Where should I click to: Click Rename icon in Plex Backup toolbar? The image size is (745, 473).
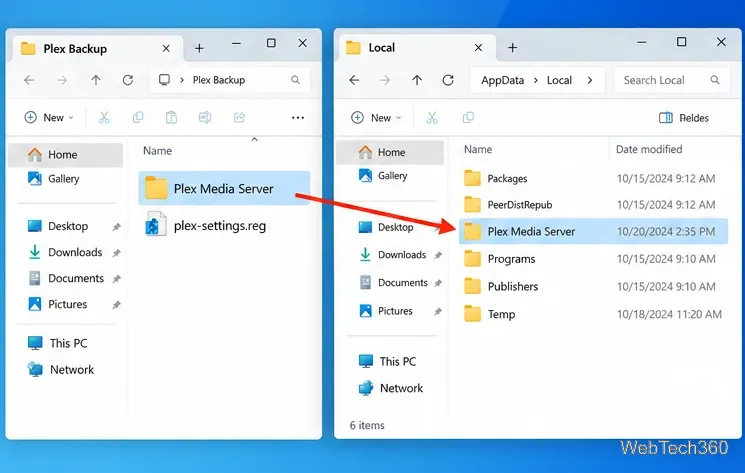pos(205,117)
